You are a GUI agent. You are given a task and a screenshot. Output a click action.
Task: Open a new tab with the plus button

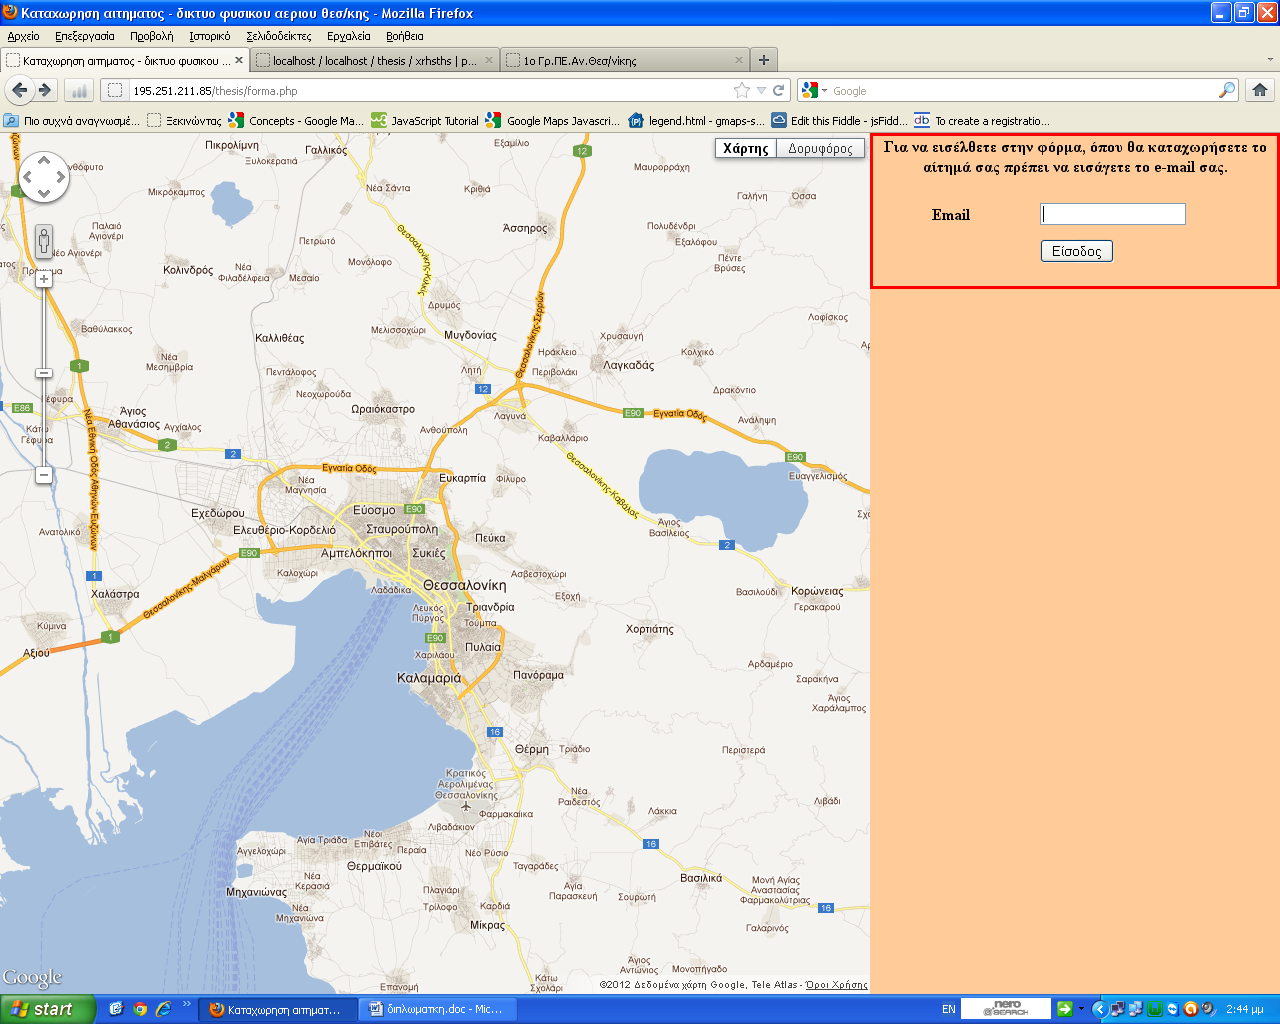[x=764, y=60]
